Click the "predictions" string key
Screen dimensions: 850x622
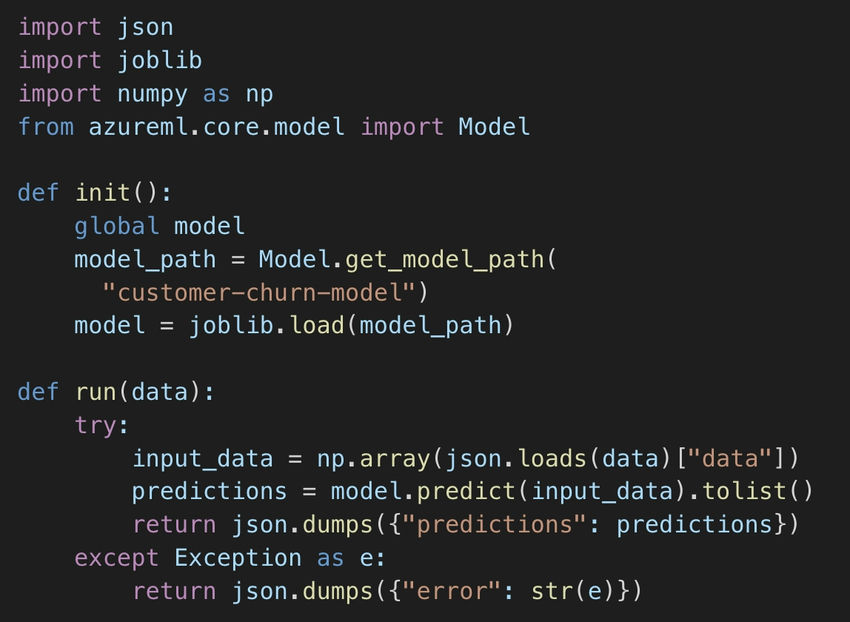494,524
